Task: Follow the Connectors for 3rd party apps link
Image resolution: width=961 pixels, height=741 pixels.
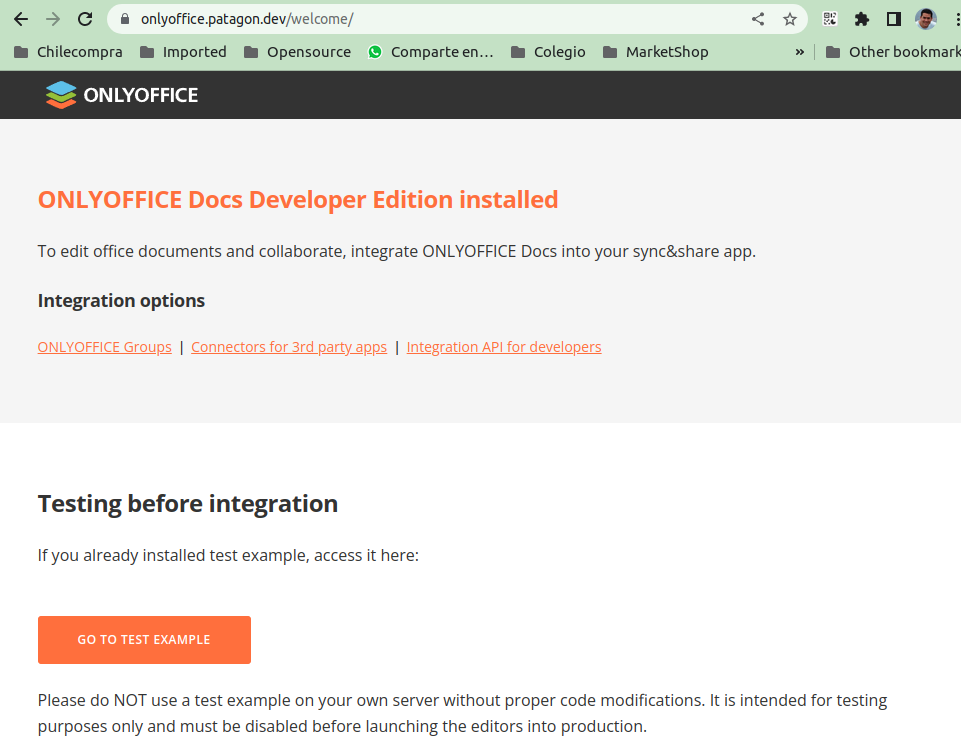Action: tap(289, 347)
